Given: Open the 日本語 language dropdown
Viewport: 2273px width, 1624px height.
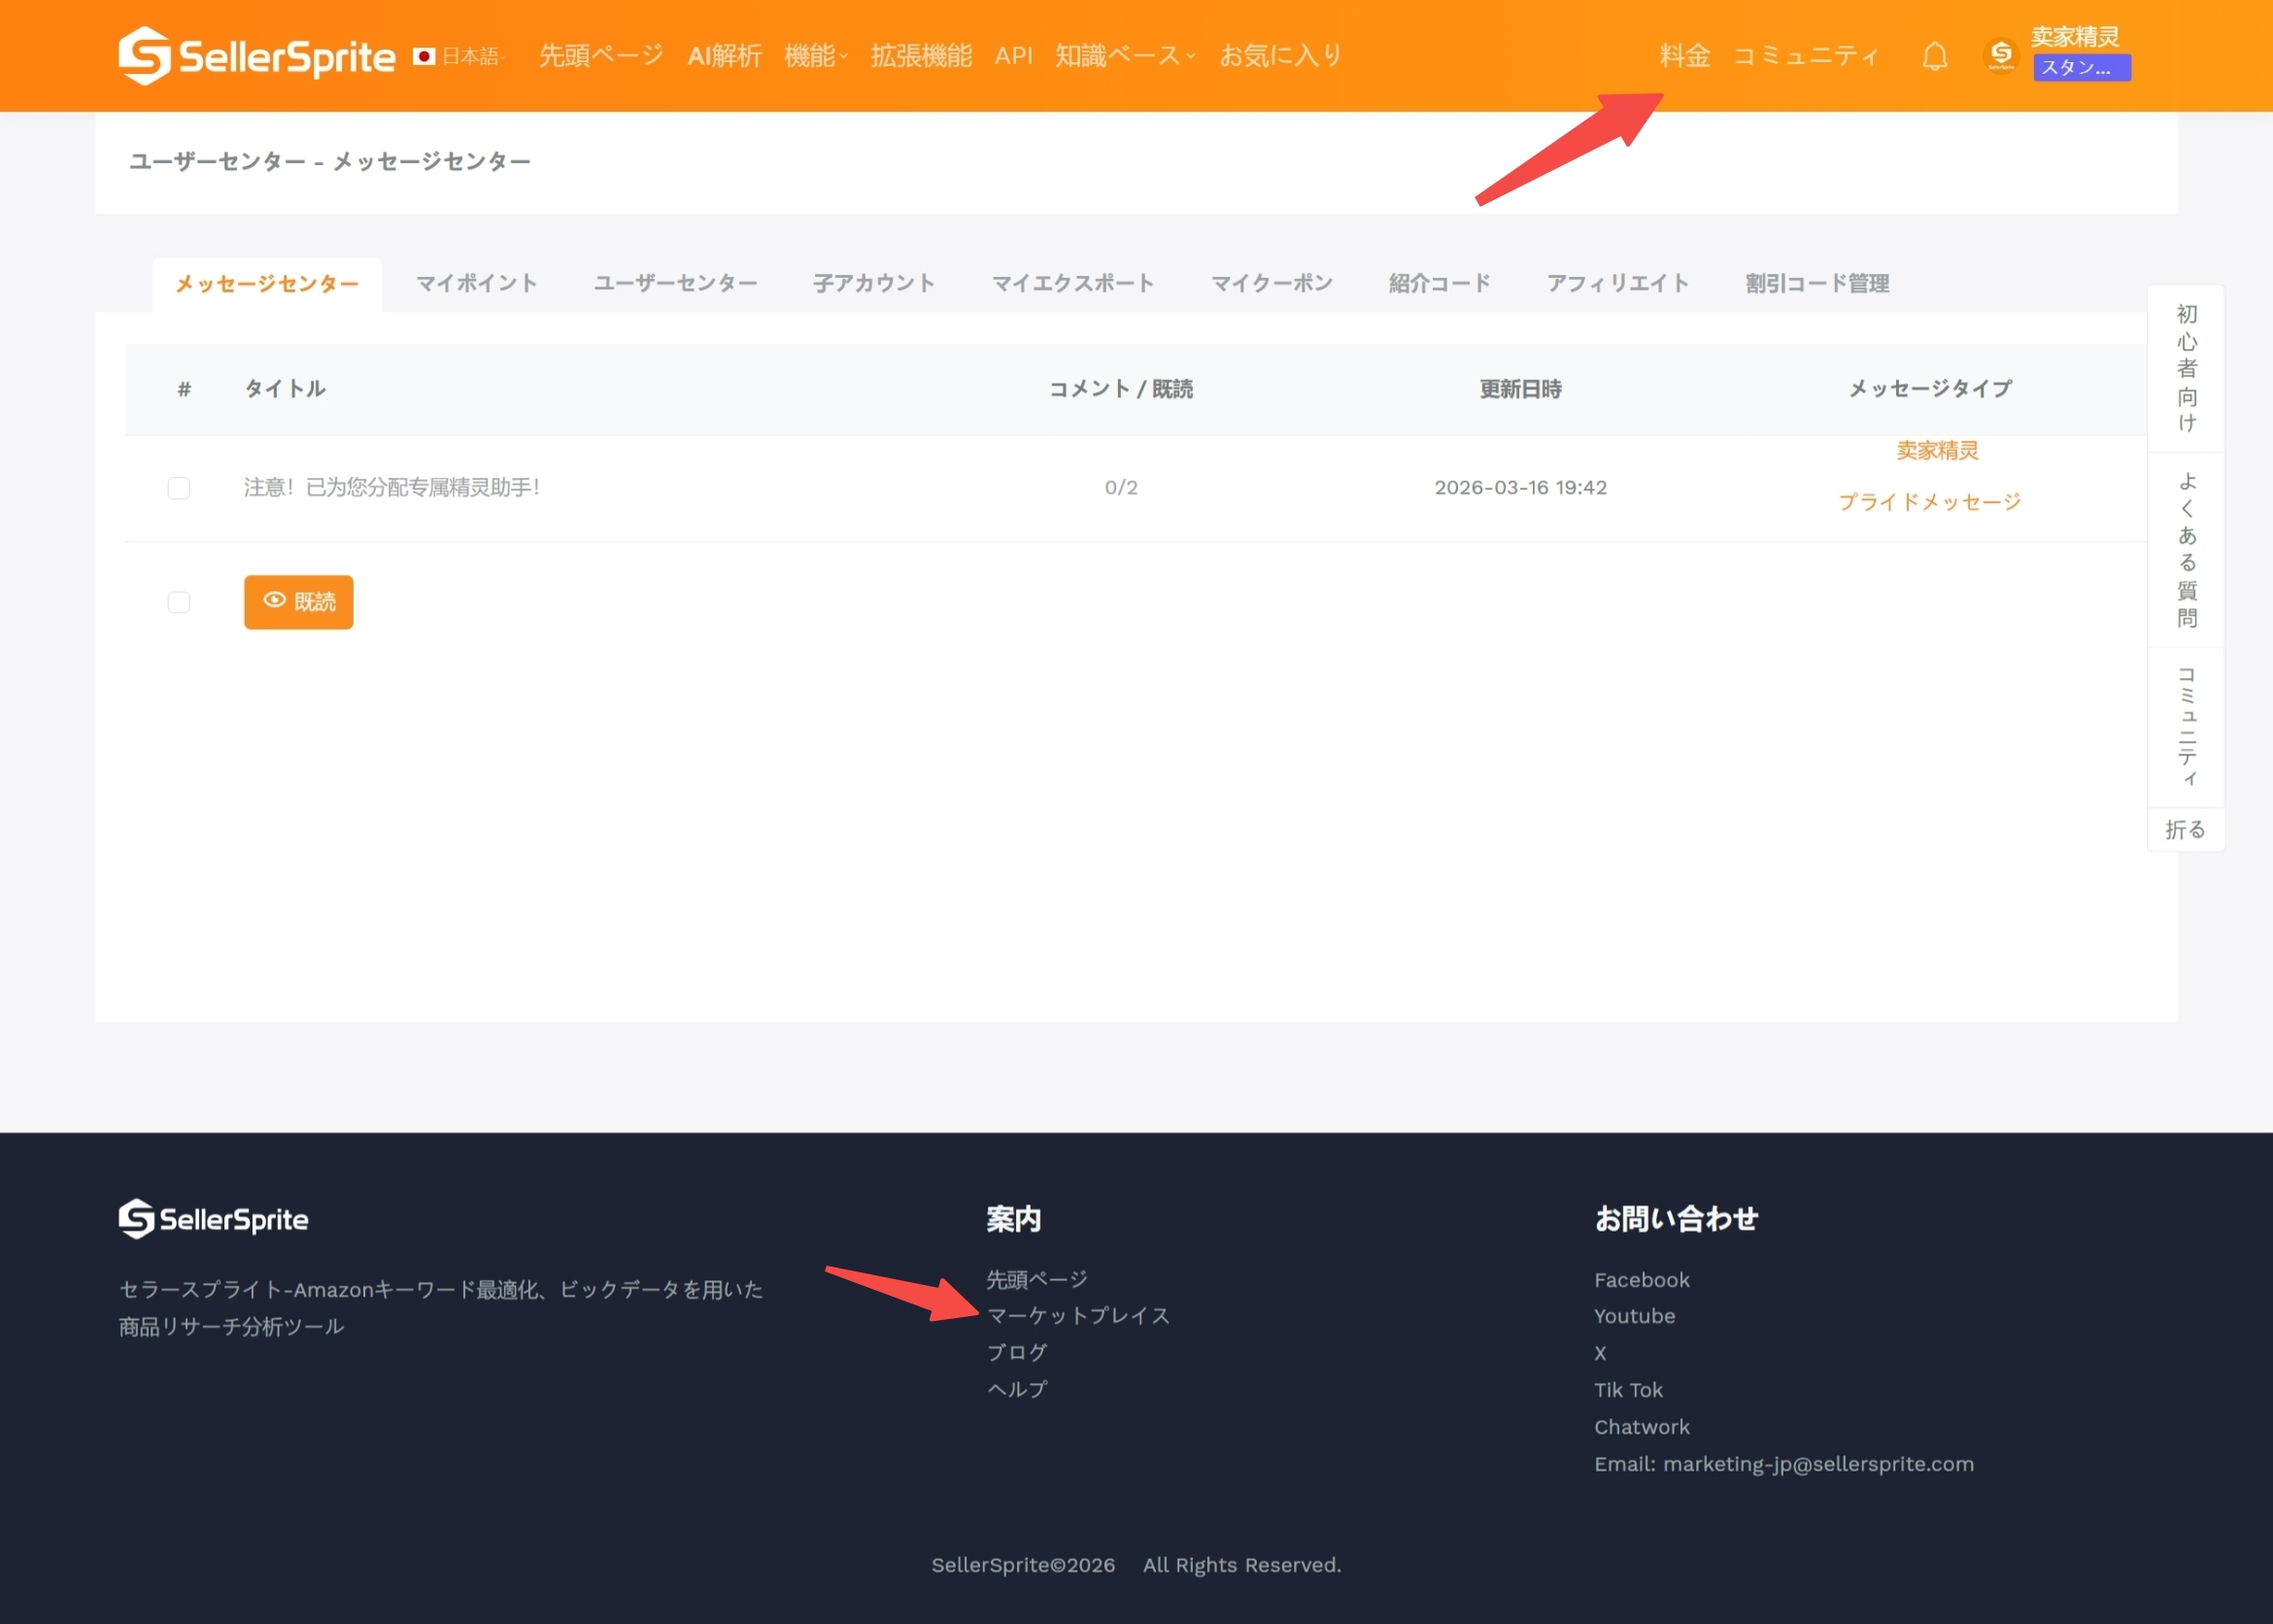Looking at the screenshot, I should [473, 56].
